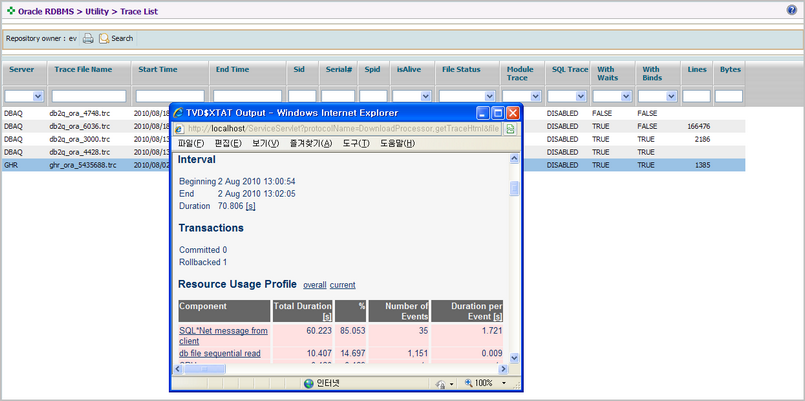805x401 pixels.
Task: Click the Lines filter field
Action: (x=697, y=97)
